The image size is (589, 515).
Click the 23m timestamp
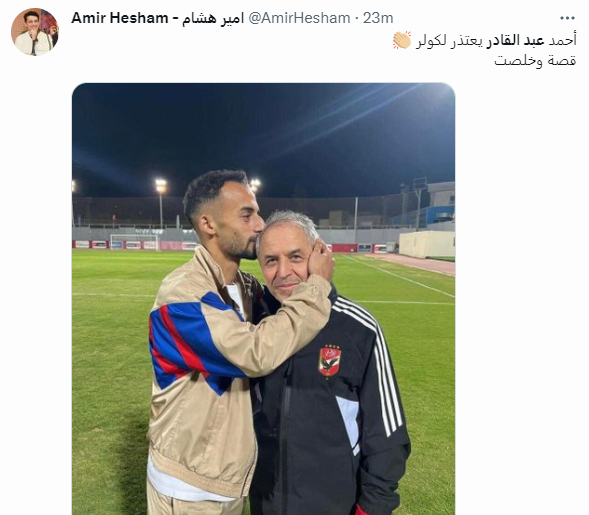point(378,18)
